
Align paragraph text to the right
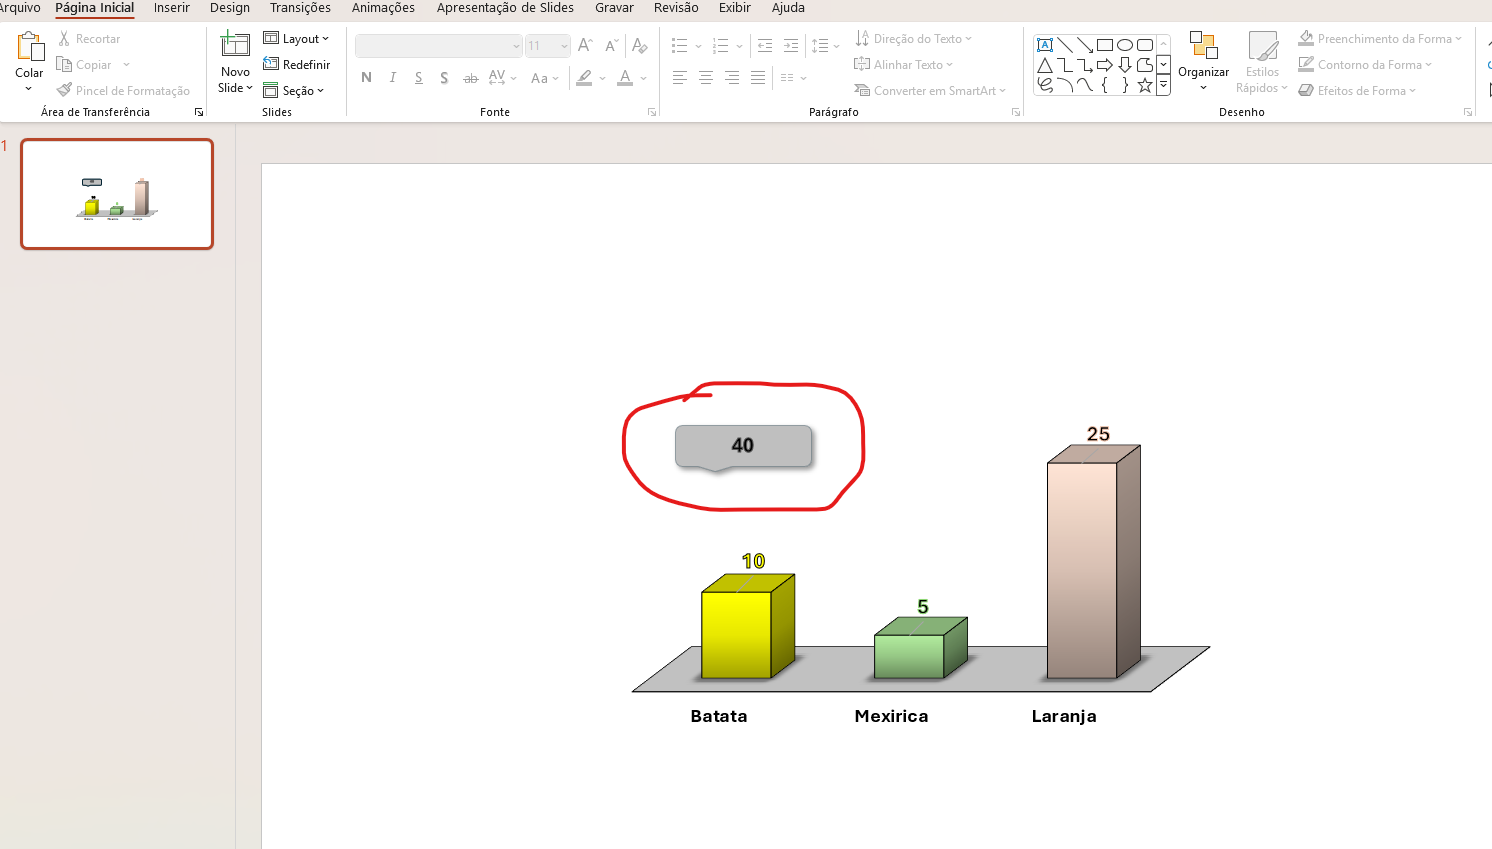732,78
